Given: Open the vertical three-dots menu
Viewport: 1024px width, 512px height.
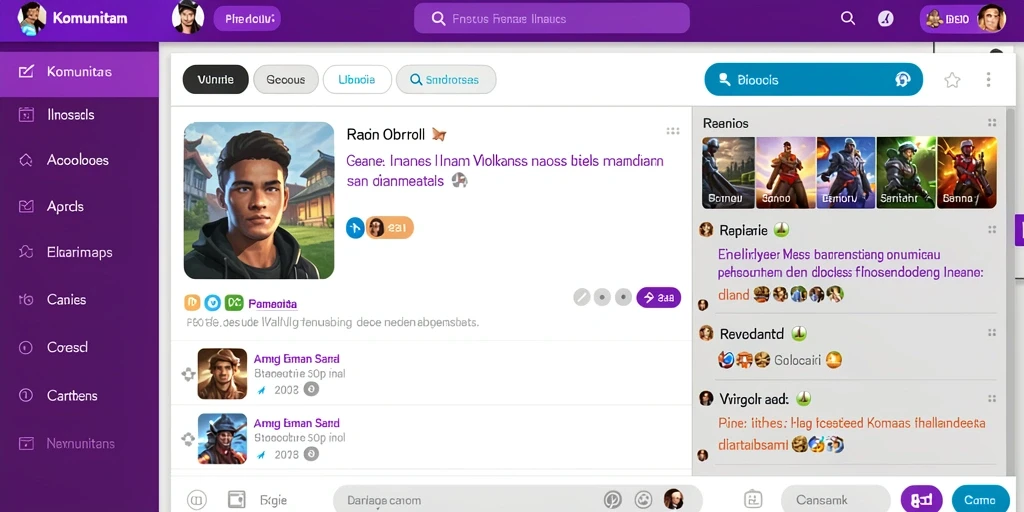Looking at the screenshot, I should [988, 80].
